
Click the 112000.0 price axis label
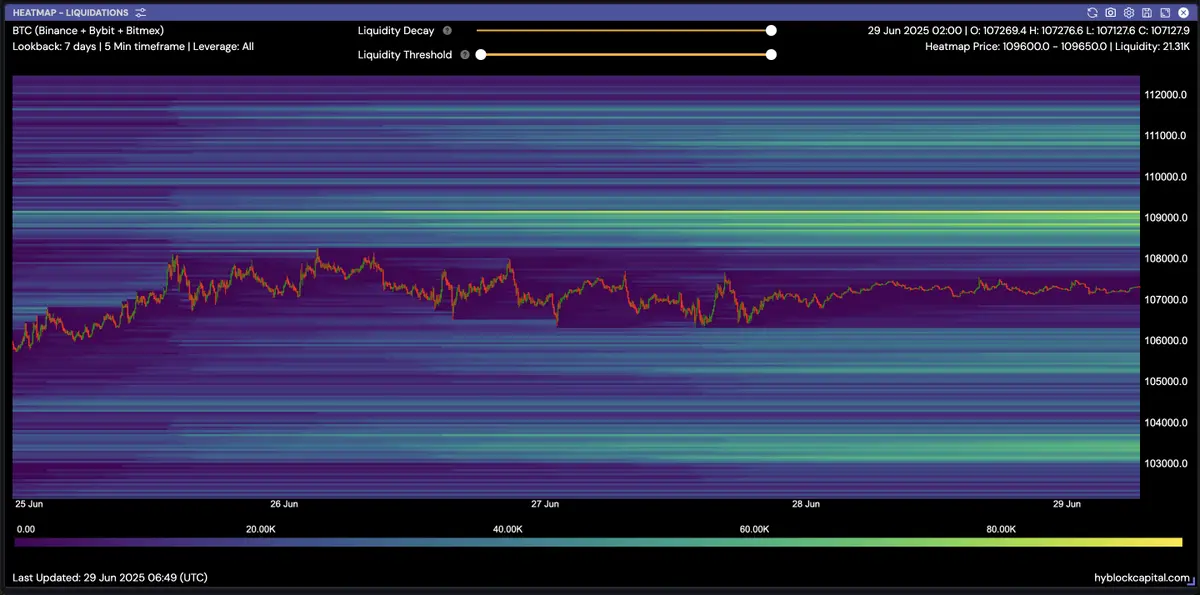[x=1167, y=95]
